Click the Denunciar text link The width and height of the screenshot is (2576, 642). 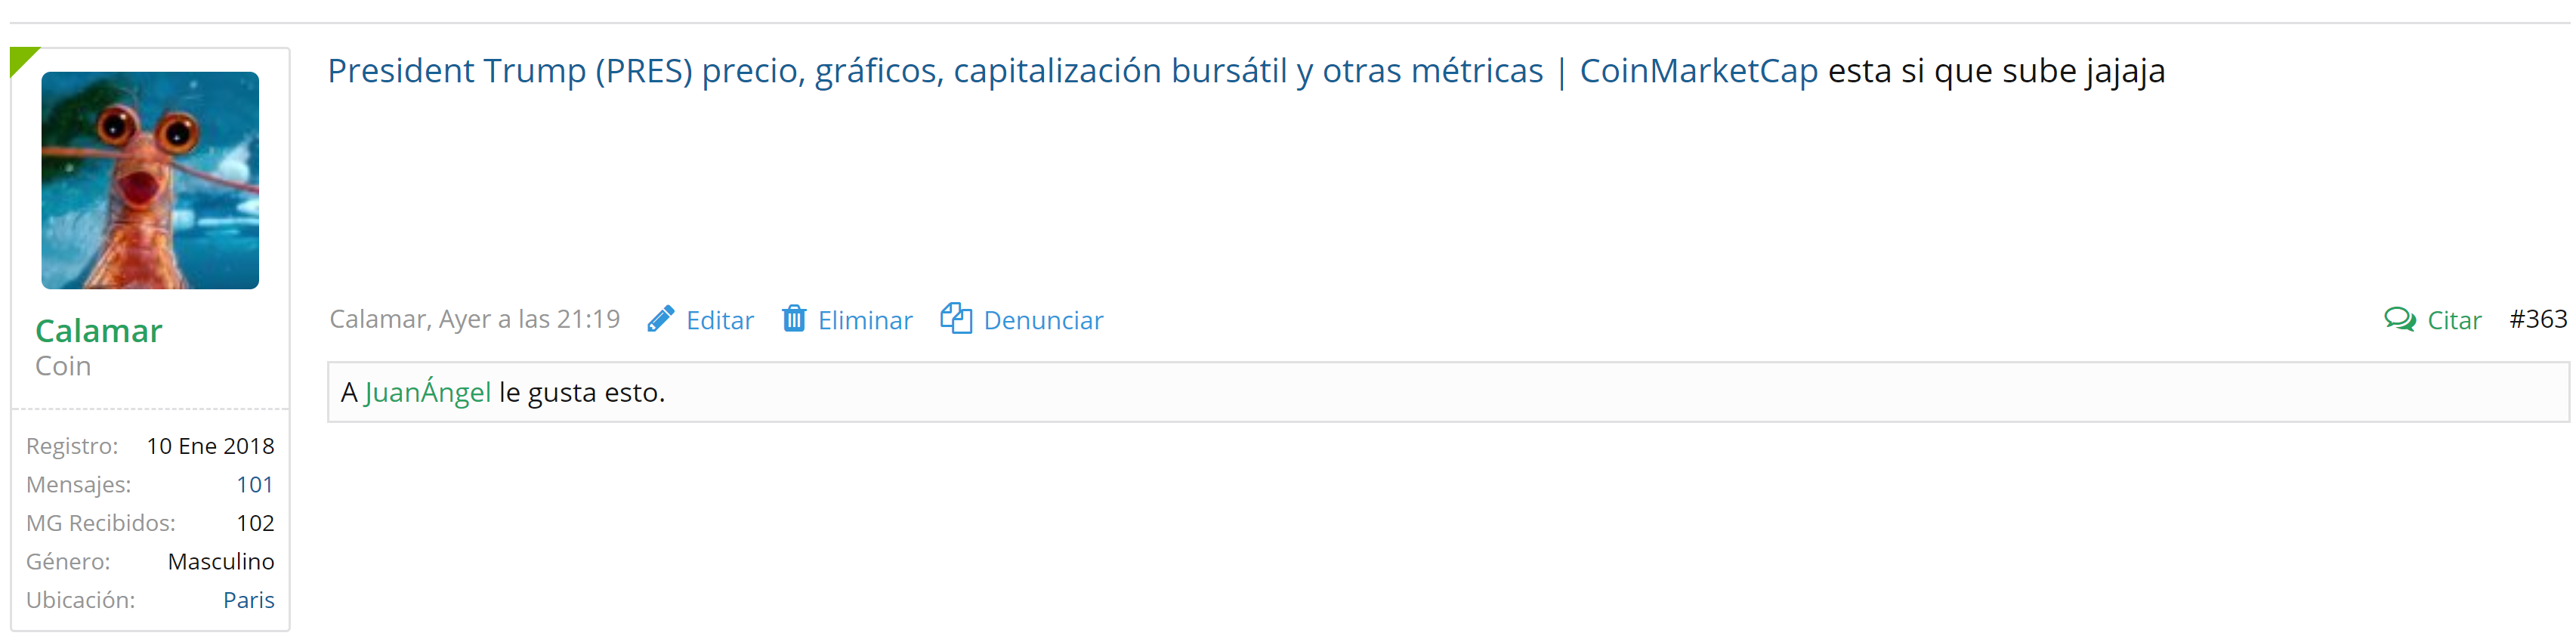(1043, 320)
